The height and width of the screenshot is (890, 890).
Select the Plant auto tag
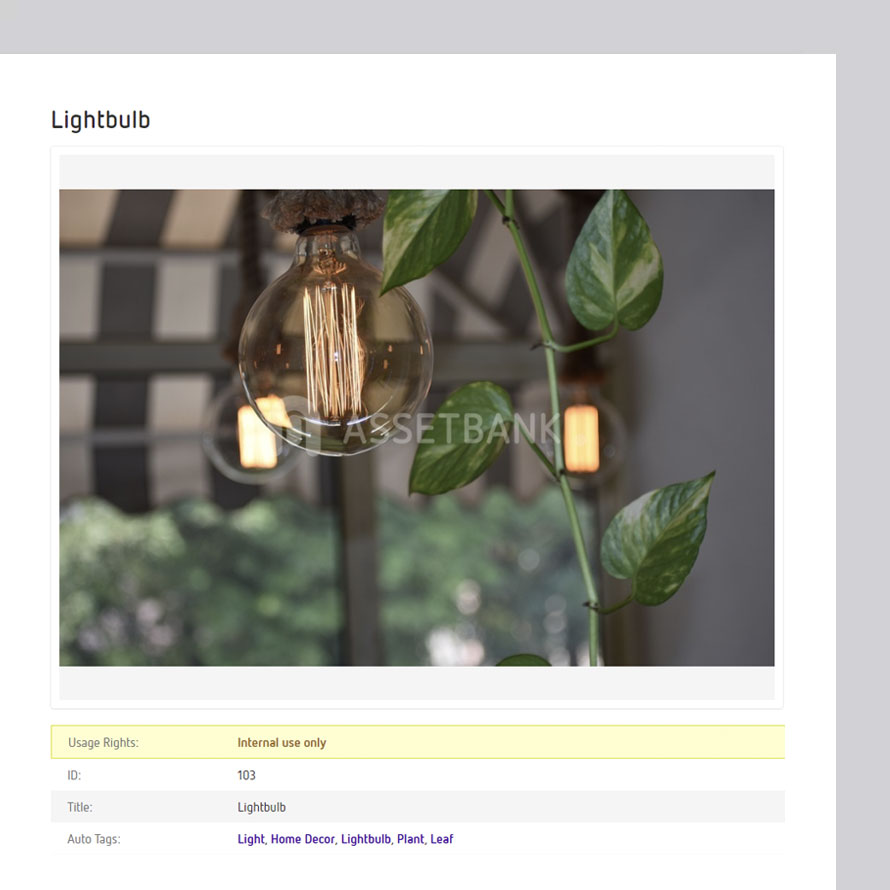[x=410, y=839]
